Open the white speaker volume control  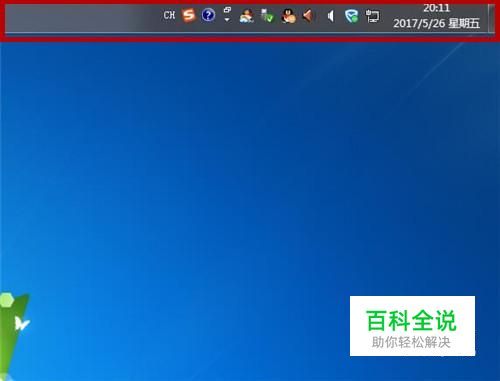point(330,16)
